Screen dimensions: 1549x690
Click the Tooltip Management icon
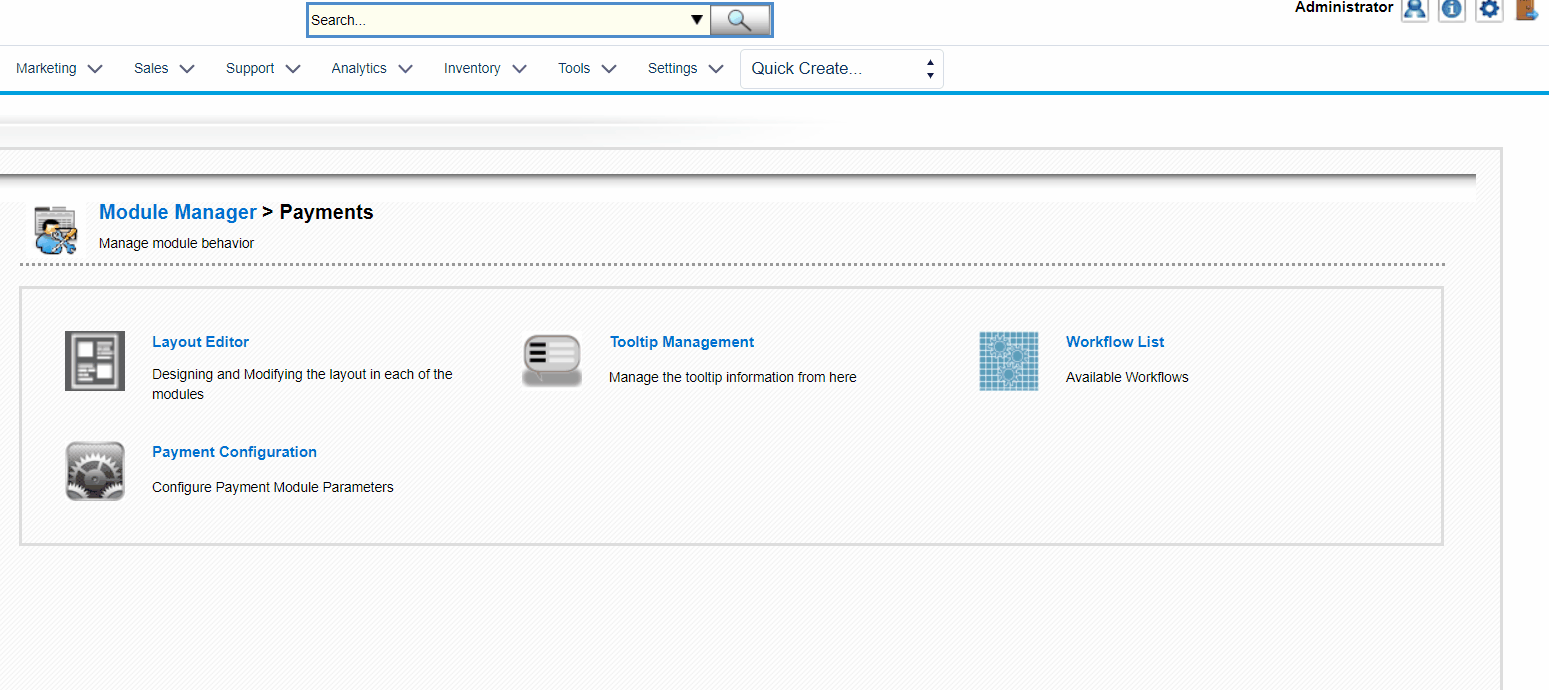[x=552, y=361]
